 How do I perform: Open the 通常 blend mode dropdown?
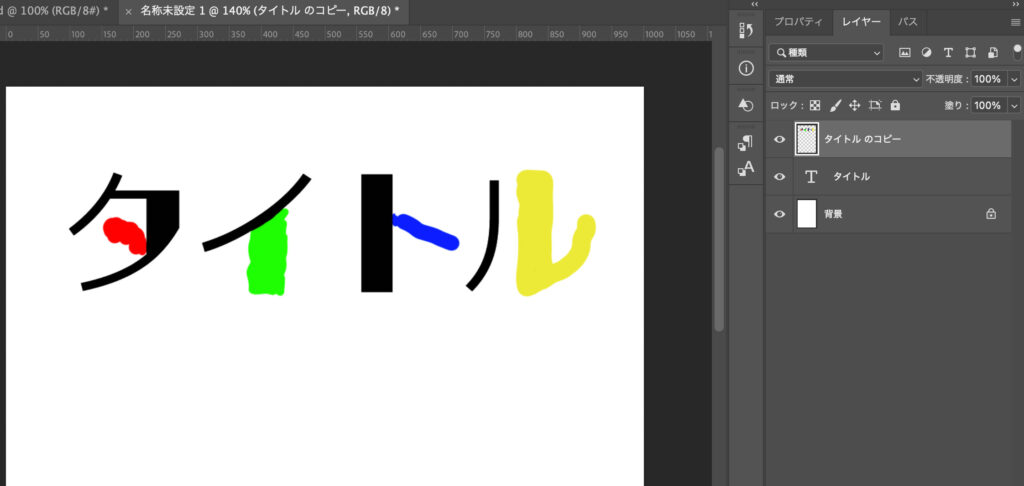coord(846,78)
